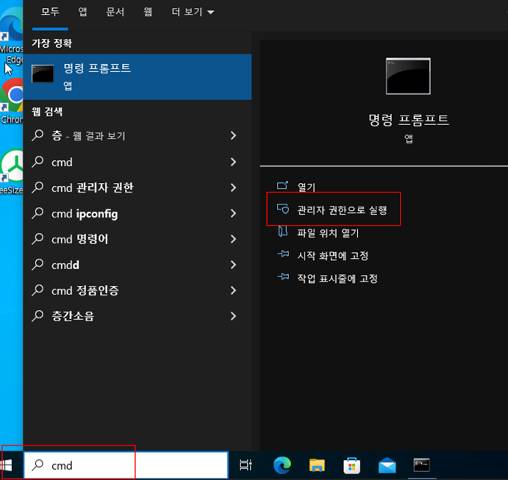508x480 pixels.
Task: Expand arrow beside cmd 정품인증 suggestion
Action: click(233, 290)
